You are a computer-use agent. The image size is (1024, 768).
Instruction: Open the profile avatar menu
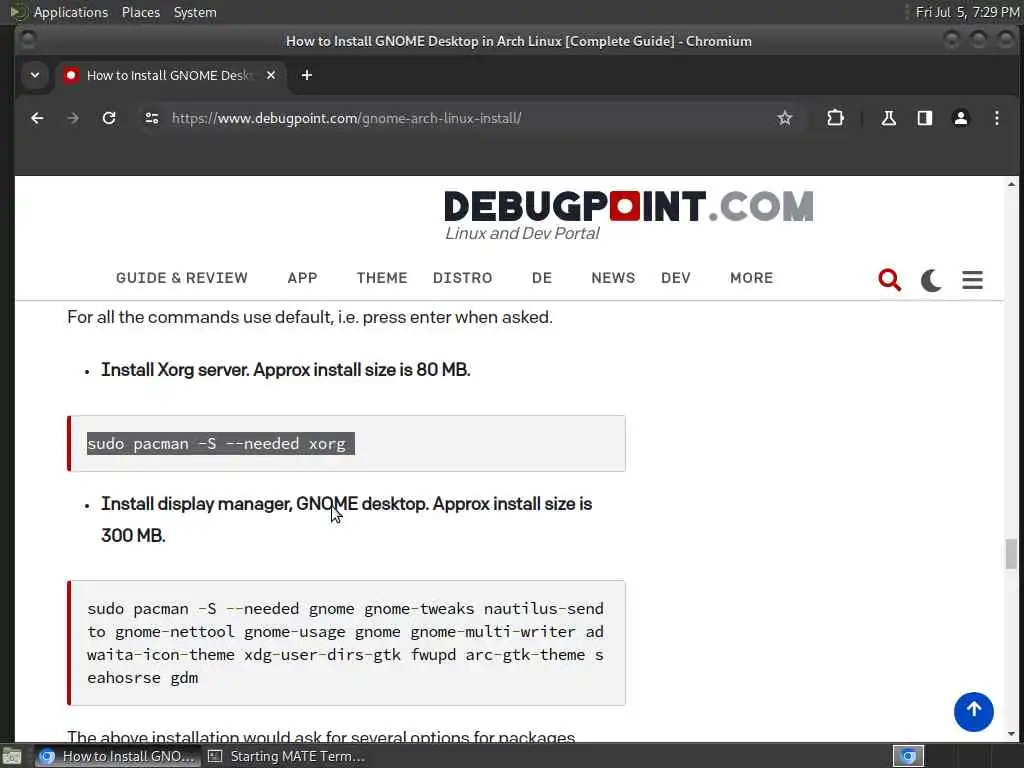961,118
